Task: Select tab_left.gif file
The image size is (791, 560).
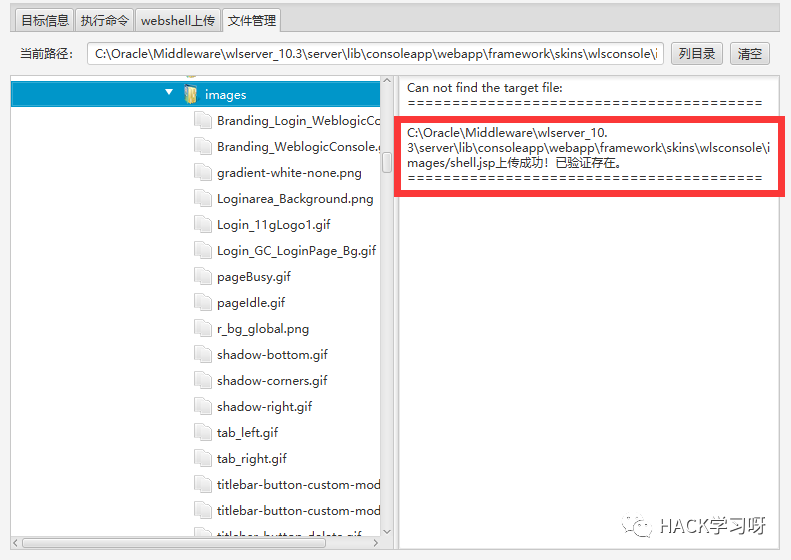Action: pyautogui.click(x=247, y=433)
